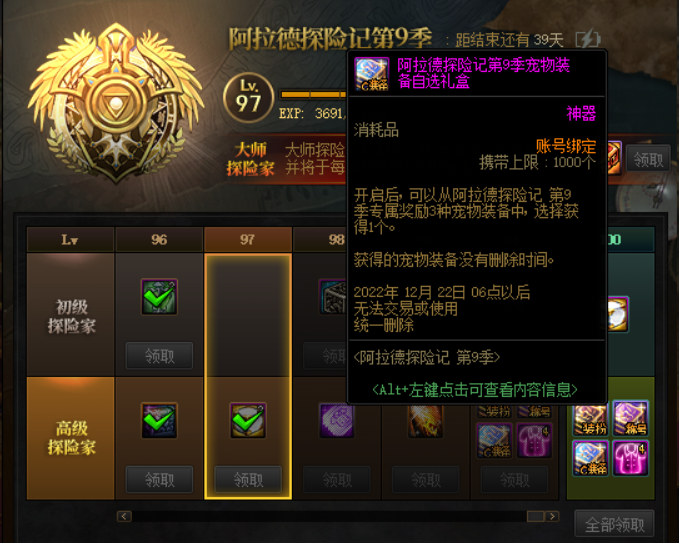Click the right scroll arrow of level list
679x543 pixels.
[552, 516]
